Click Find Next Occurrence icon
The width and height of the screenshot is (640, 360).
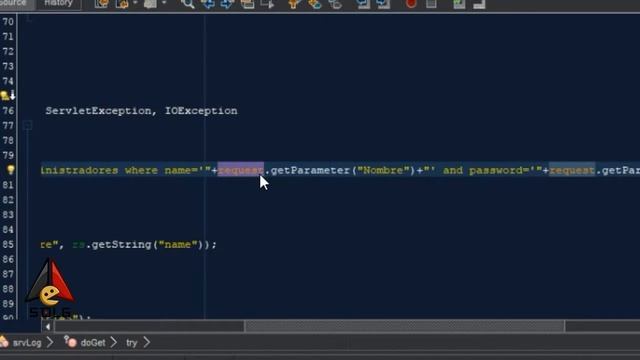tap(227, 4)
